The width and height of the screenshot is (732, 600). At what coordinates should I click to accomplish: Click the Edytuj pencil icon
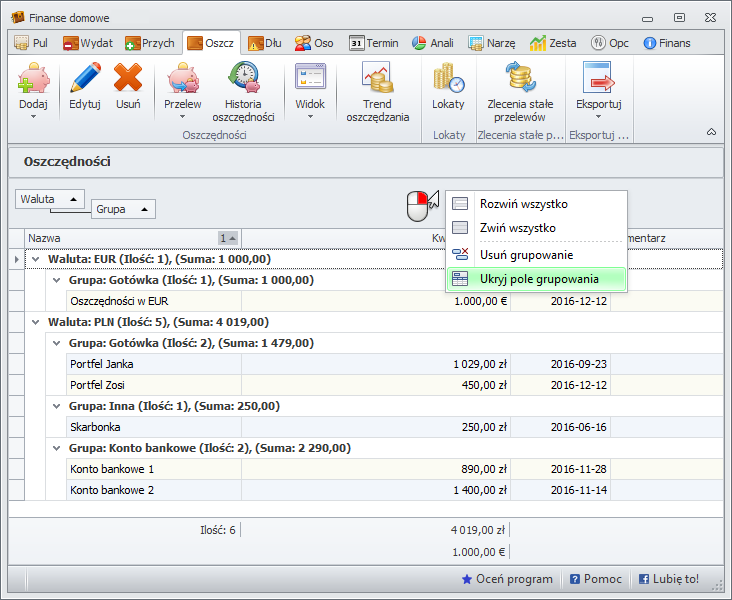pyautogui.click(x=85, y=78)
